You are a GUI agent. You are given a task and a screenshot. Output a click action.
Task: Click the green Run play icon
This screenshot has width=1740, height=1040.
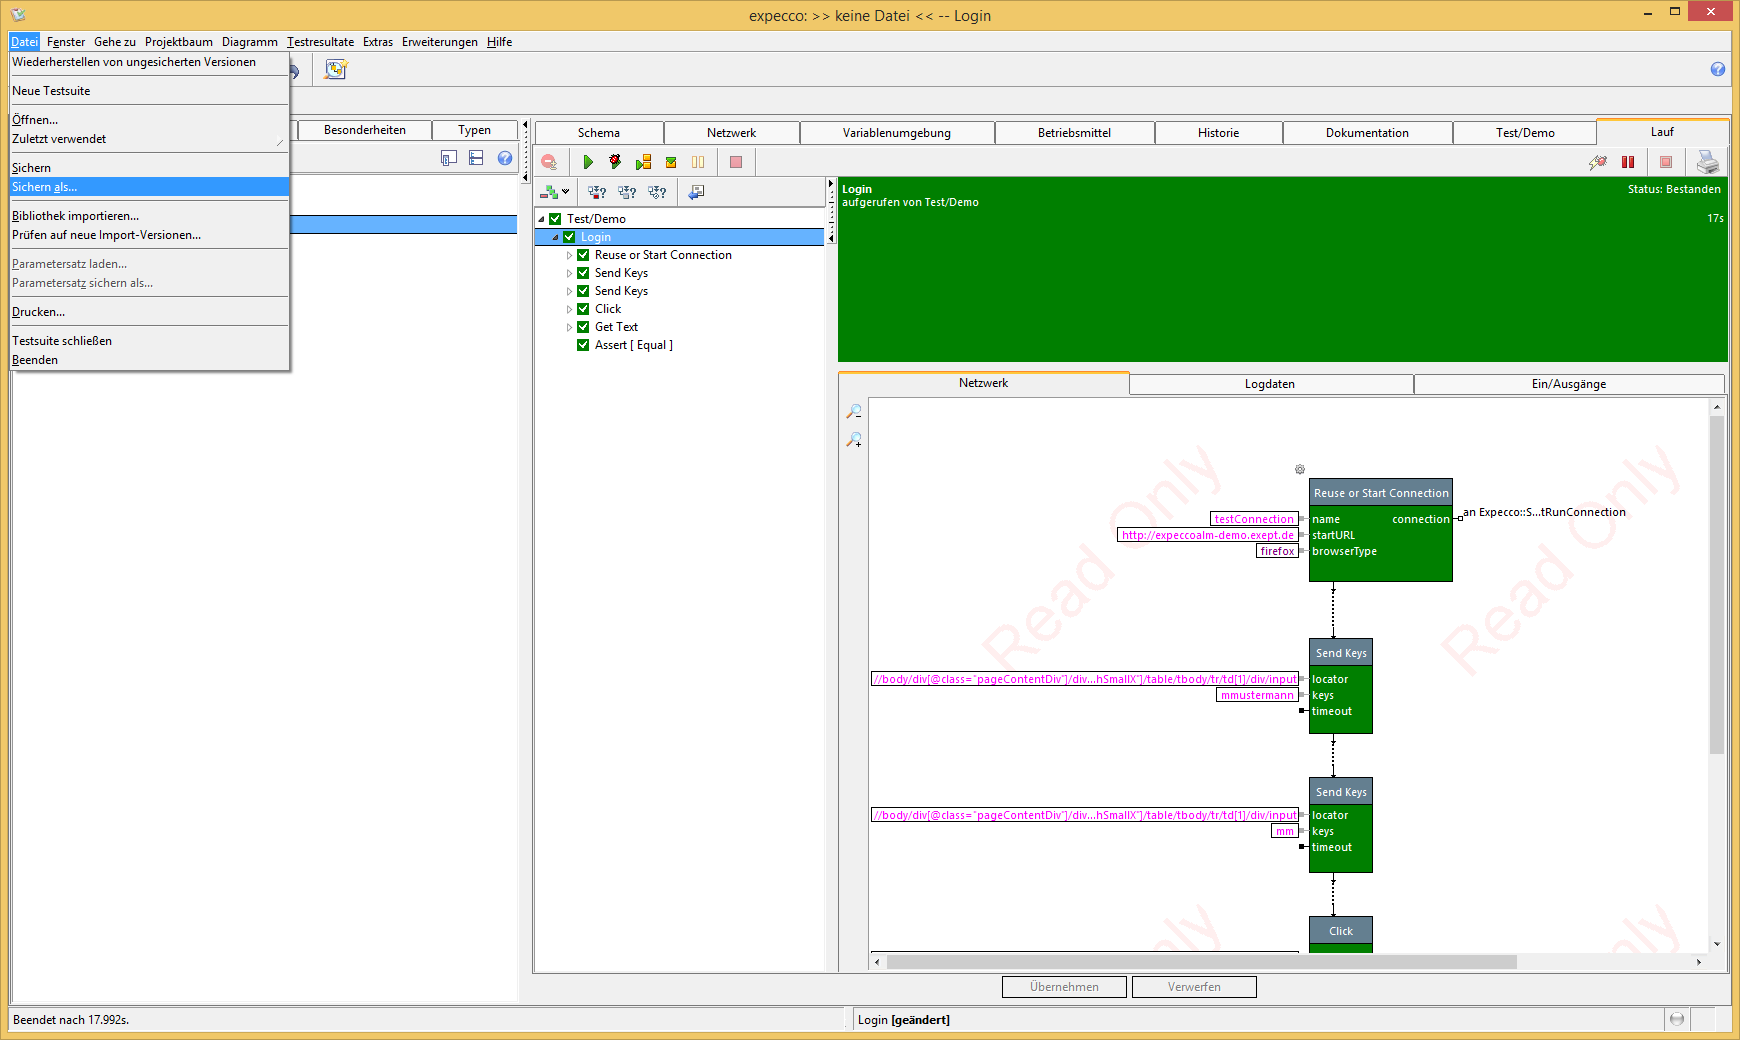coord(588,162)
